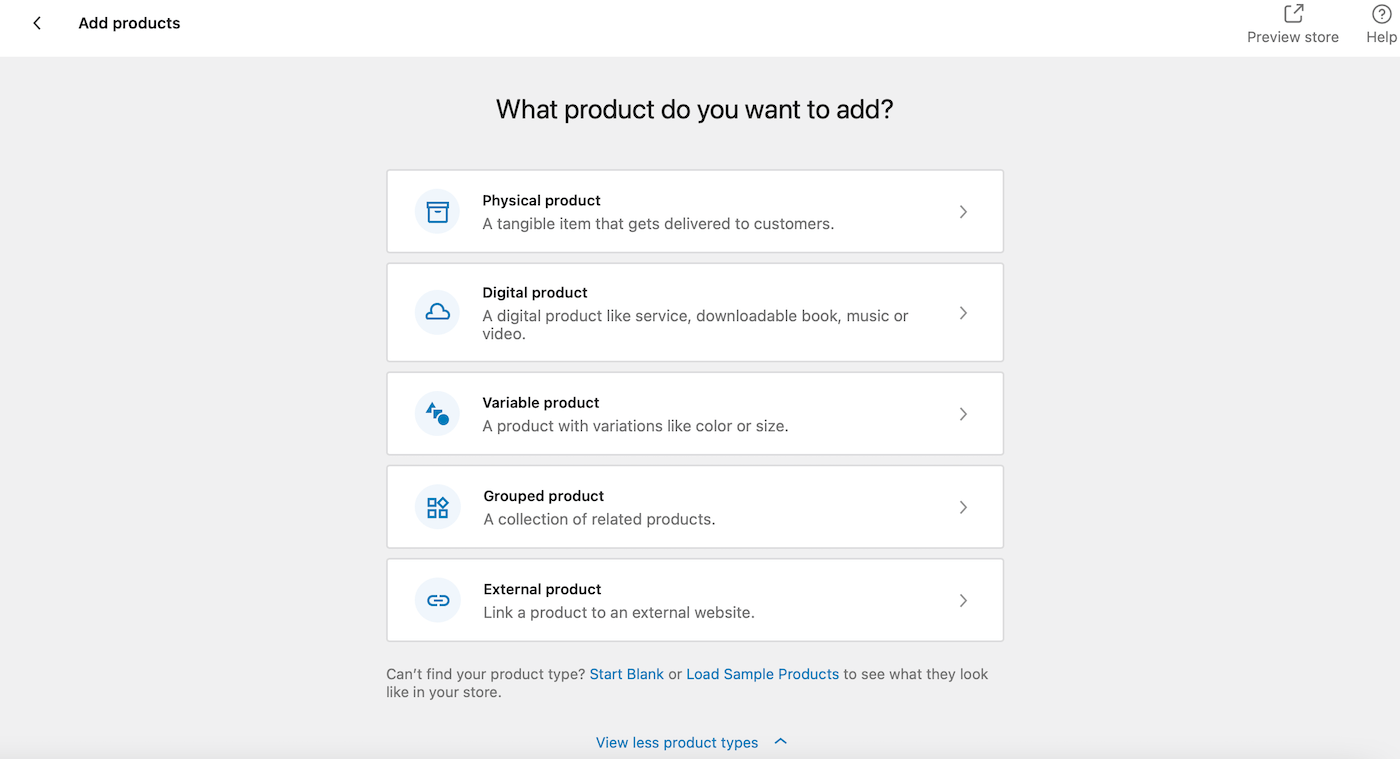The image size is (1400, 759).
Task: Open Preview store from the top bar
Action: point(1292,23)
